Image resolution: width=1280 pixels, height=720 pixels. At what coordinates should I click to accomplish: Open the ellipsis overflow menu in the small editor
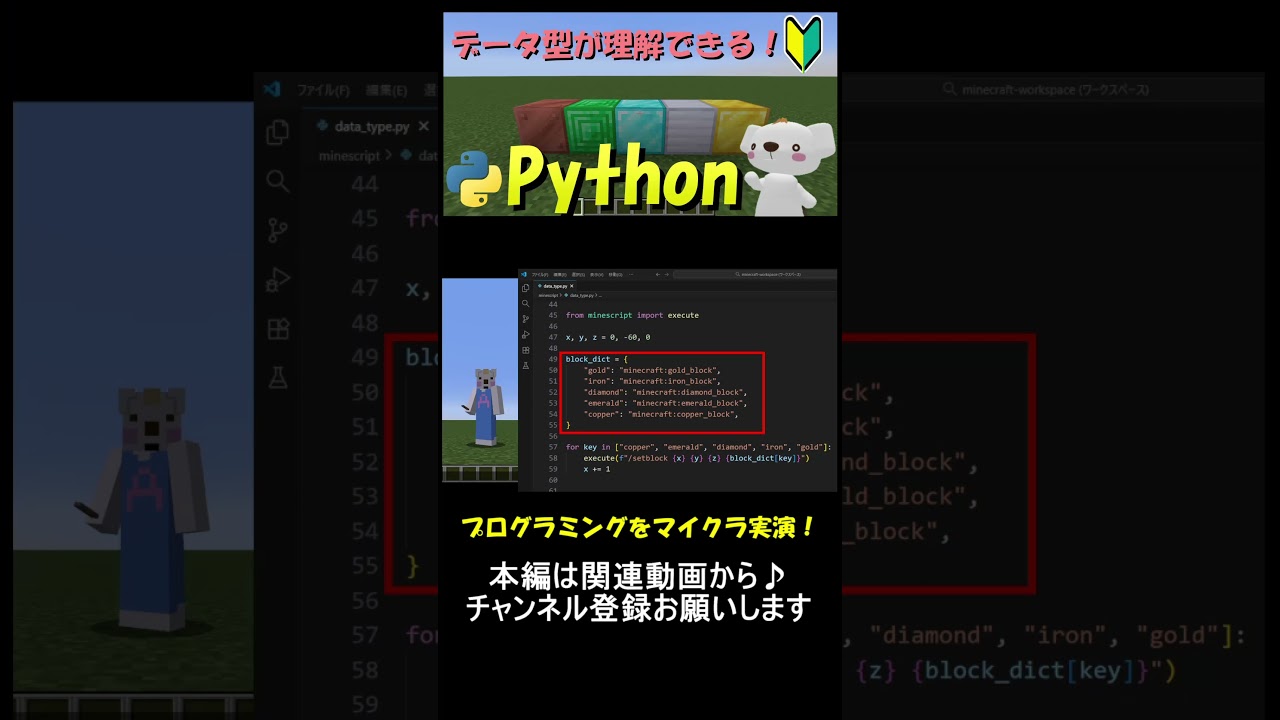point(630,274)
